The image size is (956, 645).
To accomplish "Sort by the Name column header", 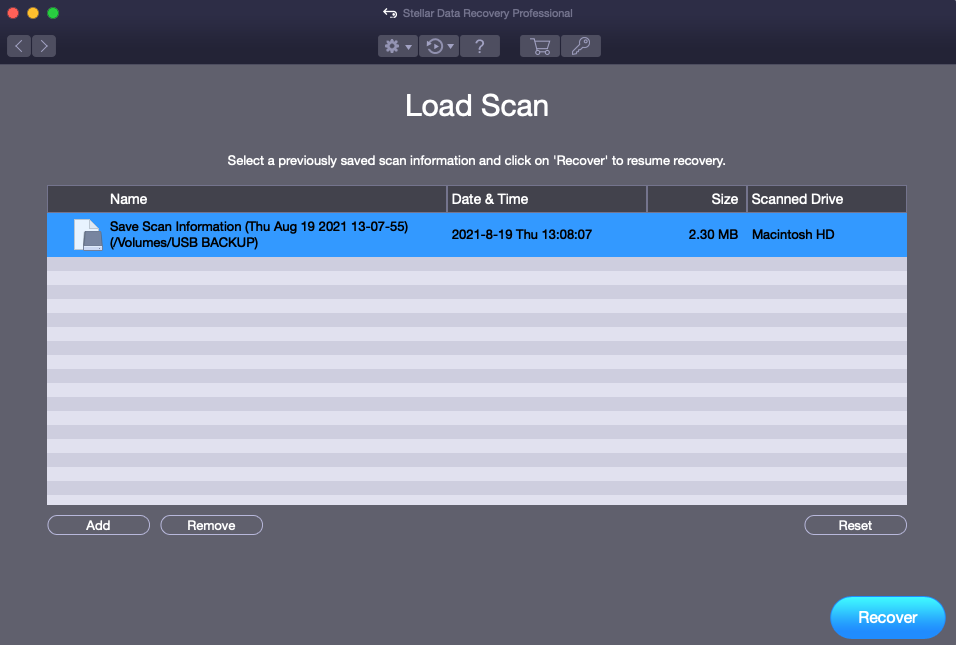I will (128, 199).
